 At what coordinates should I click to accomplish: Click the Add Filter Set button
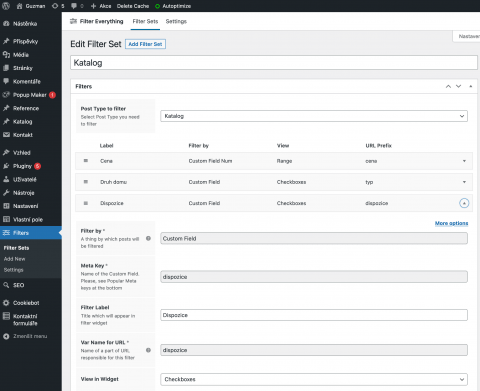[145, 44]
